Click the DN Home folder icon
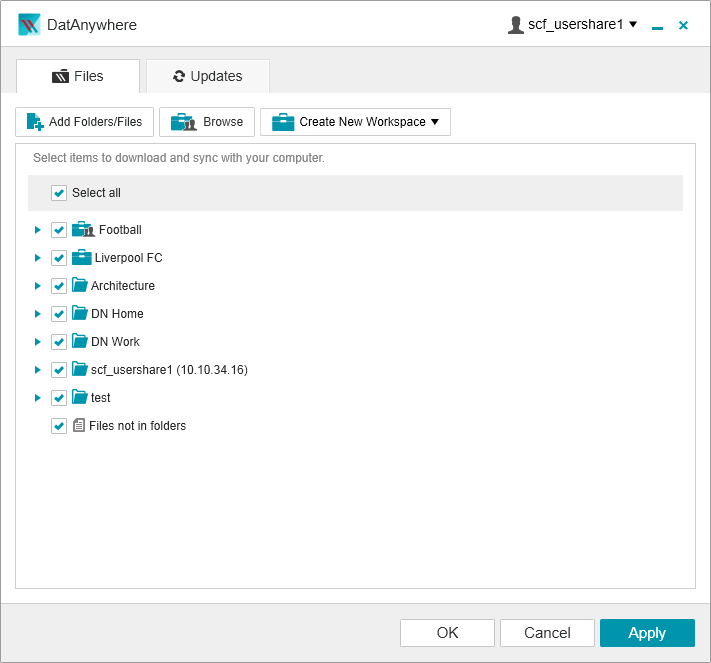Image resolution: width=711 pixels, height=663 pixels. point(80,314)
